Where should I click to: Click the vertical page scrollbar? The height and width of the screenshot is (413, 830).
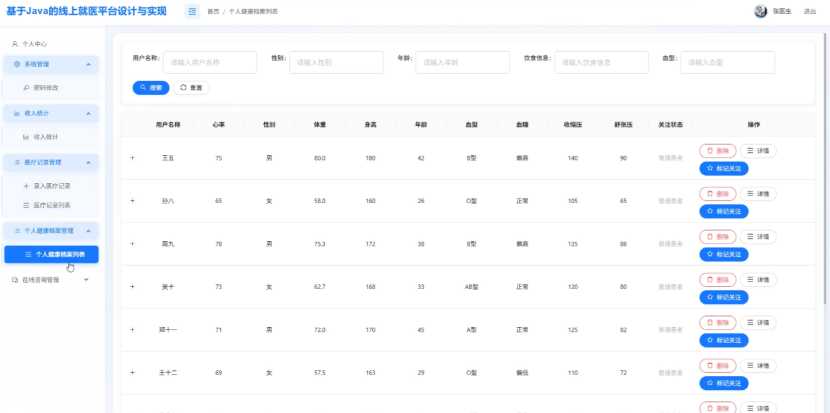(826, 169)
